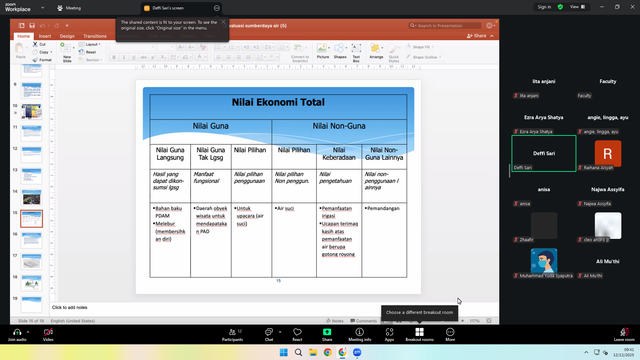
Task: Open the Zoom Workplace dropdown arrow
Action: click(42, 8)
